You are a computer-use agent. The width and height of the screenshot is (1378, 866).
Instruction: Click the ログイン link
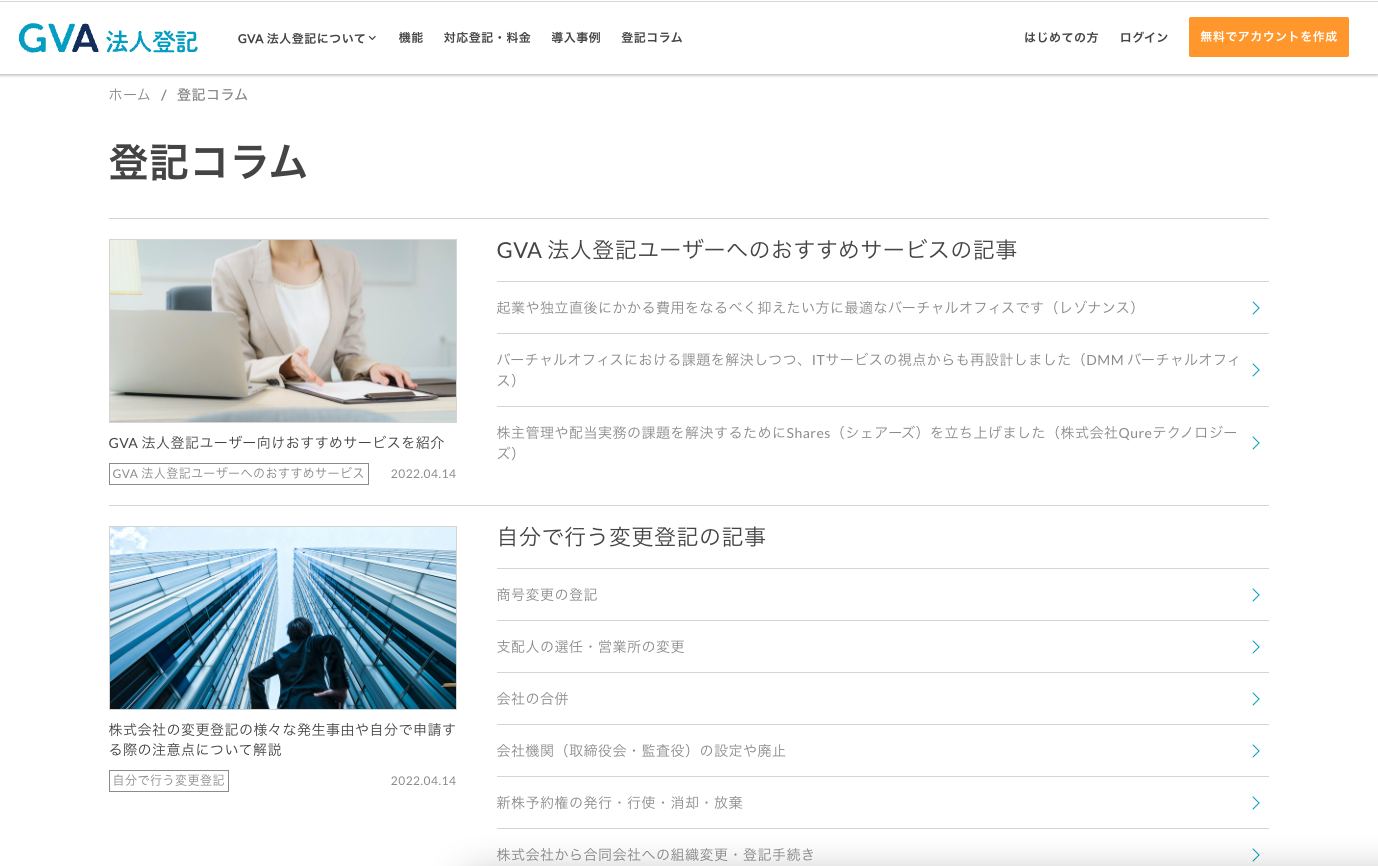[1143, 38]
